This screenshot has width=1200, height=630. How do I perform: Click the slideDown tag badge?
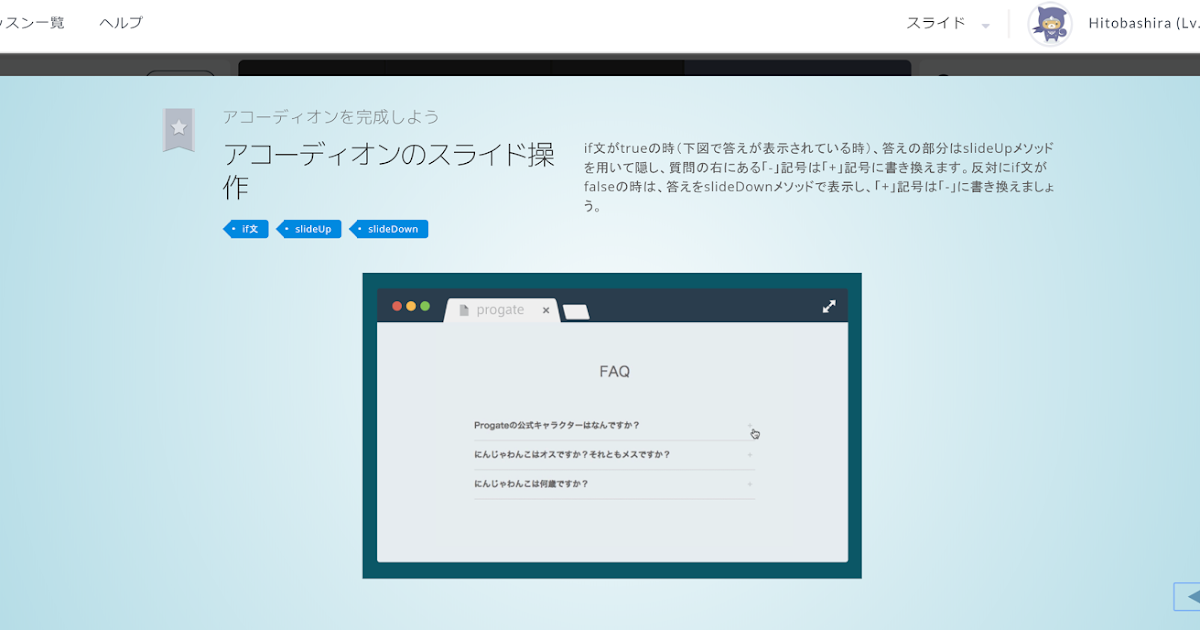click(x=389, y=229)
